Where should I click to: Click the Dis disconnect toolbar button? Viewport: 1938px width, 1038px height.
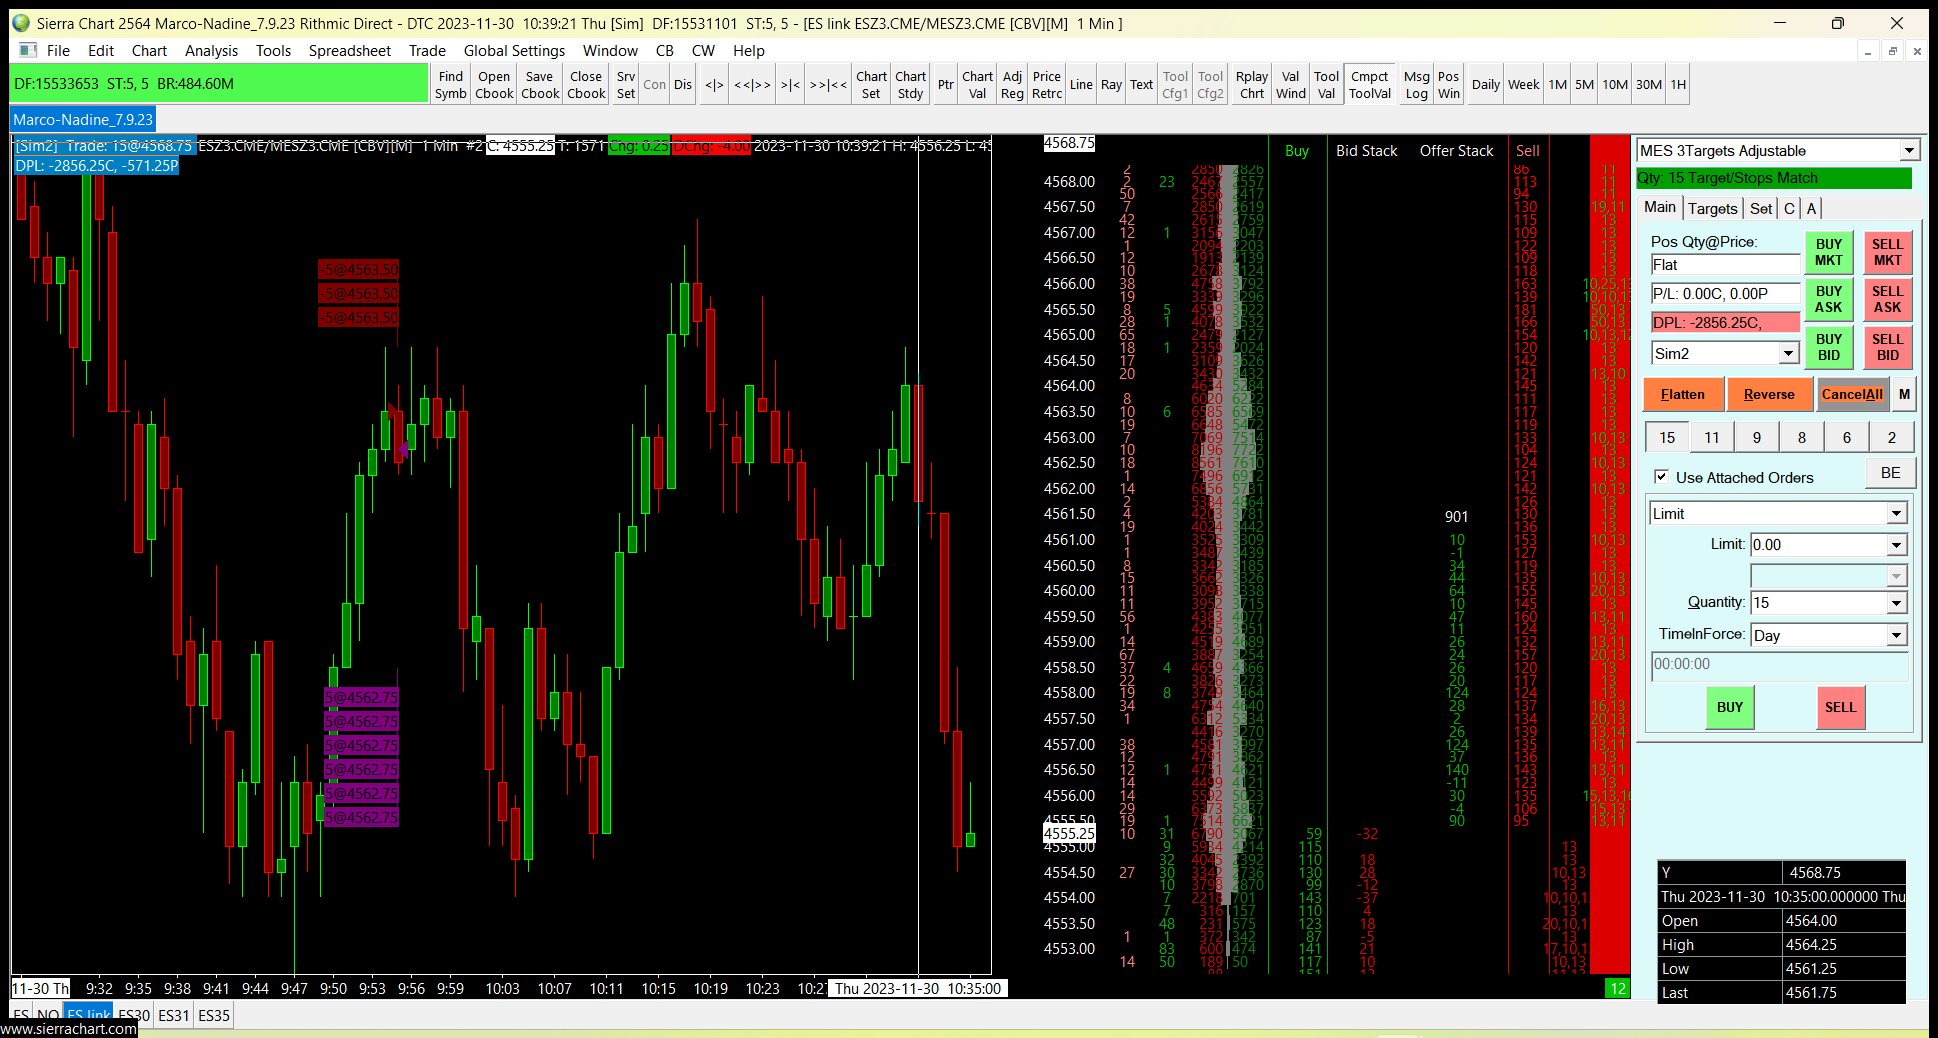coord(683,85)
